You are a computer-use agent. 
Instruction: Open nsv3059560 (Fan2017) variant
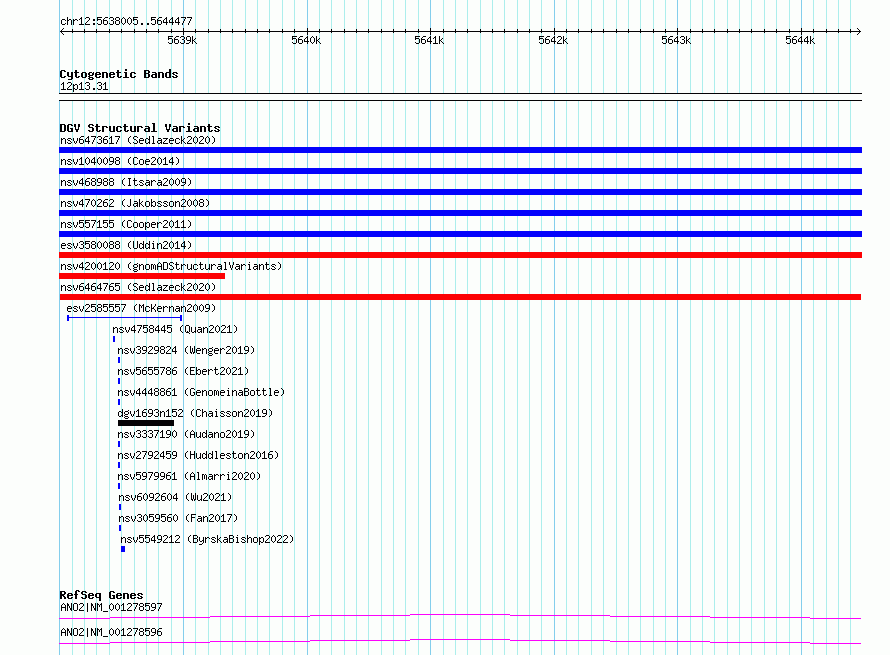(x=178, y=518)
